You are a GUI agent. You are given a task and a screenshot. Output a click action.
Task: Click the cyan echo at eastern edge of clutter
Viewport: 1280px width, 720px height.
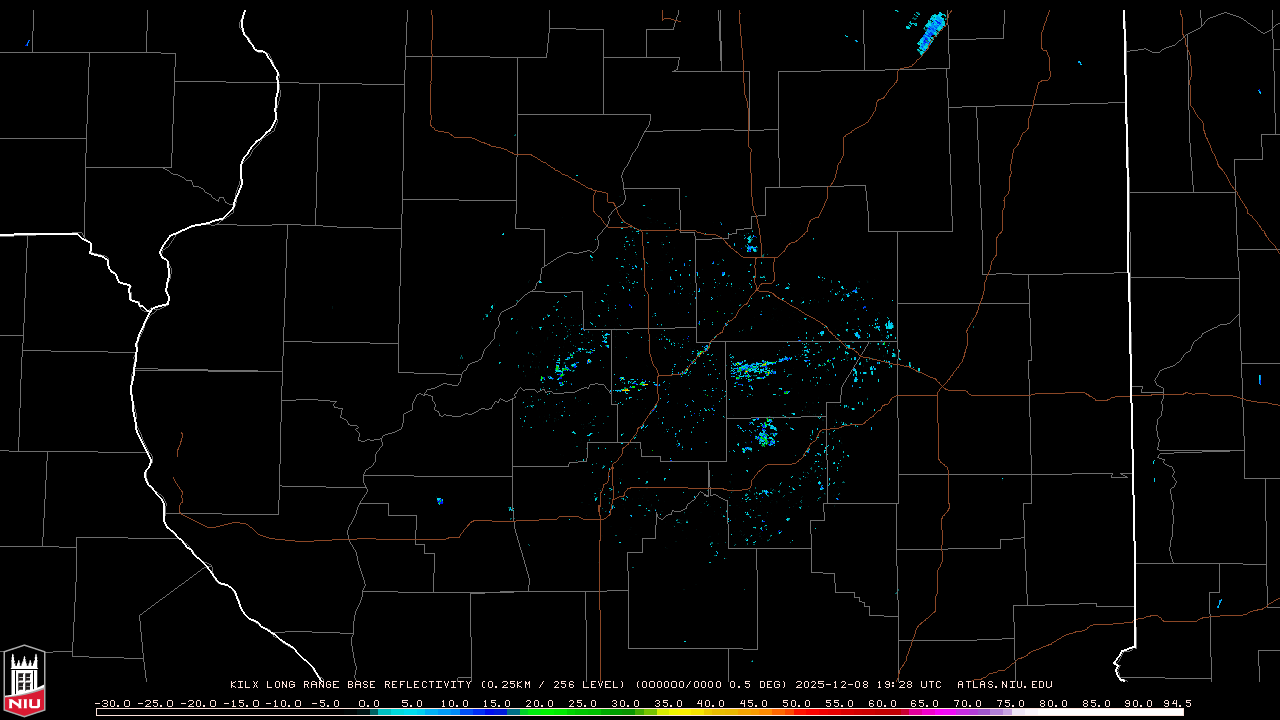point(887,325)
